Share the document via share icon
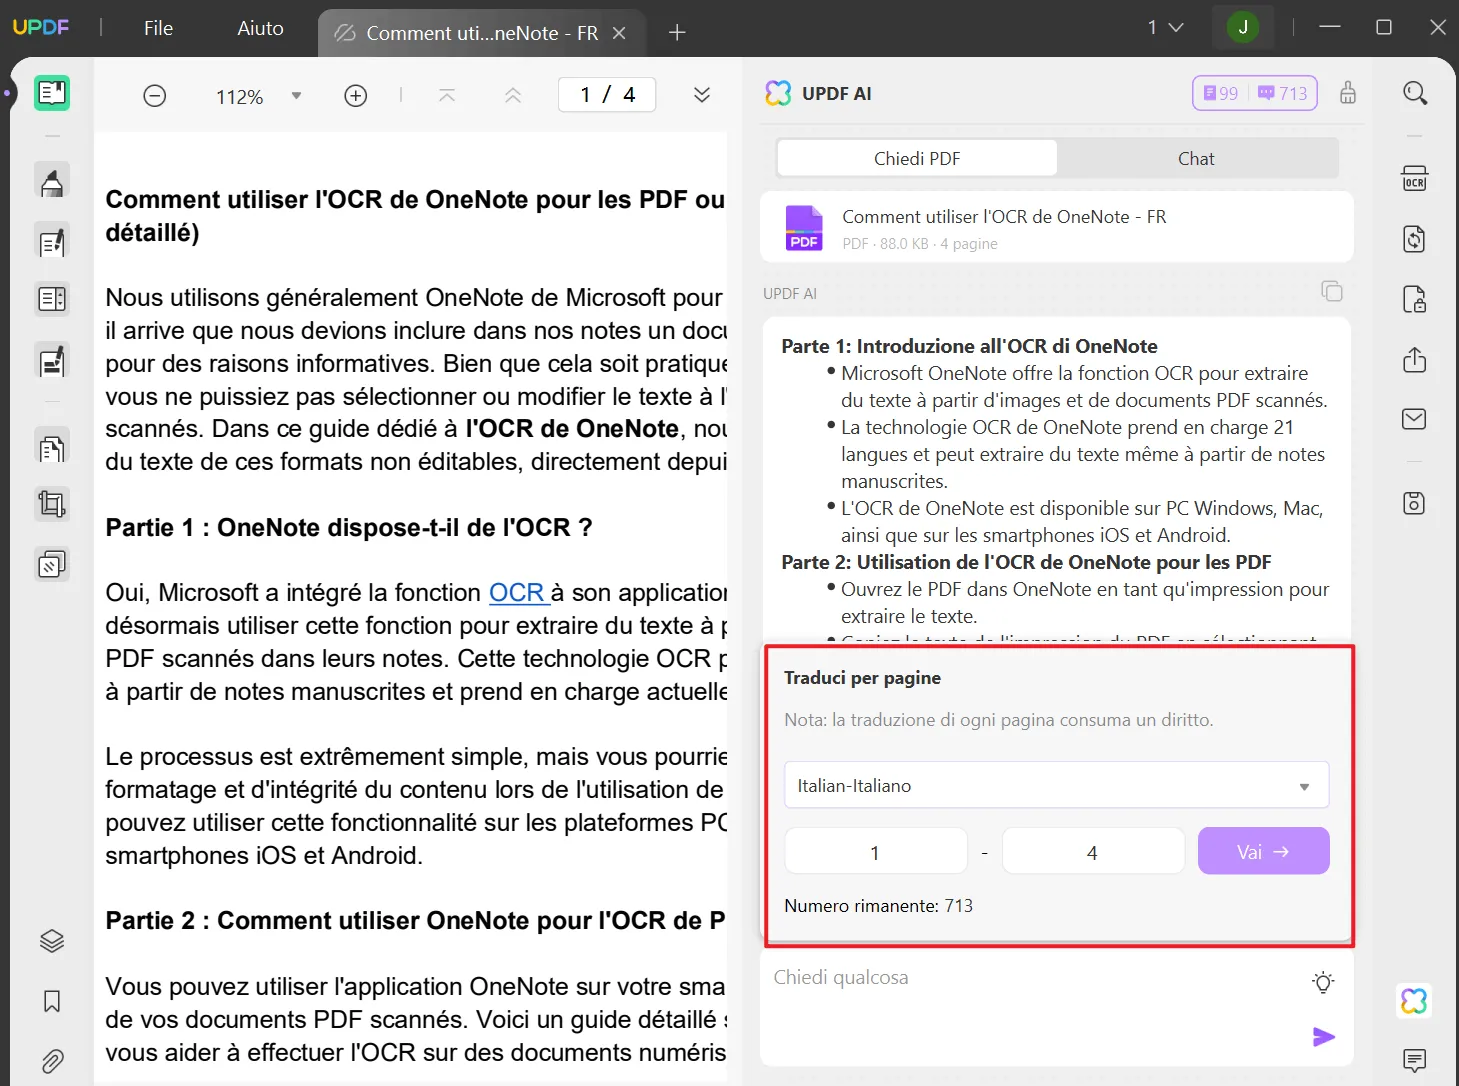 click(1414, 359)
